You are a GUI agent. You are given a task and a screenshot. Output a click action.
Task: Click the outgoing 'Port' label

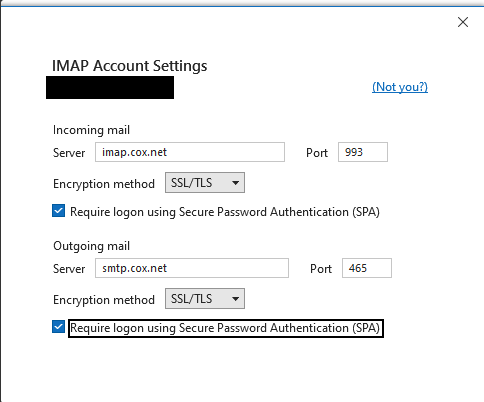pyautogui.click(x=321, y=269)
